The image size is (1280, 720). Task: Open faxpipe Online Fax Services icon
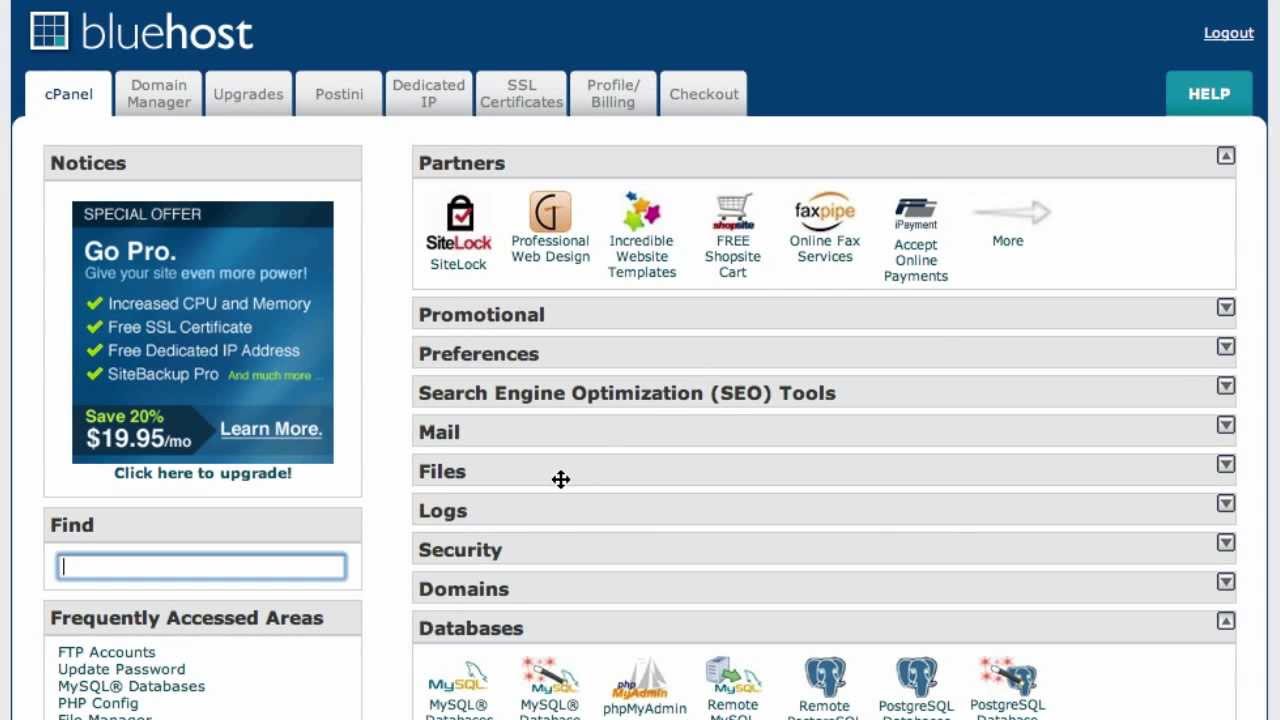click(x=825, y=211)
